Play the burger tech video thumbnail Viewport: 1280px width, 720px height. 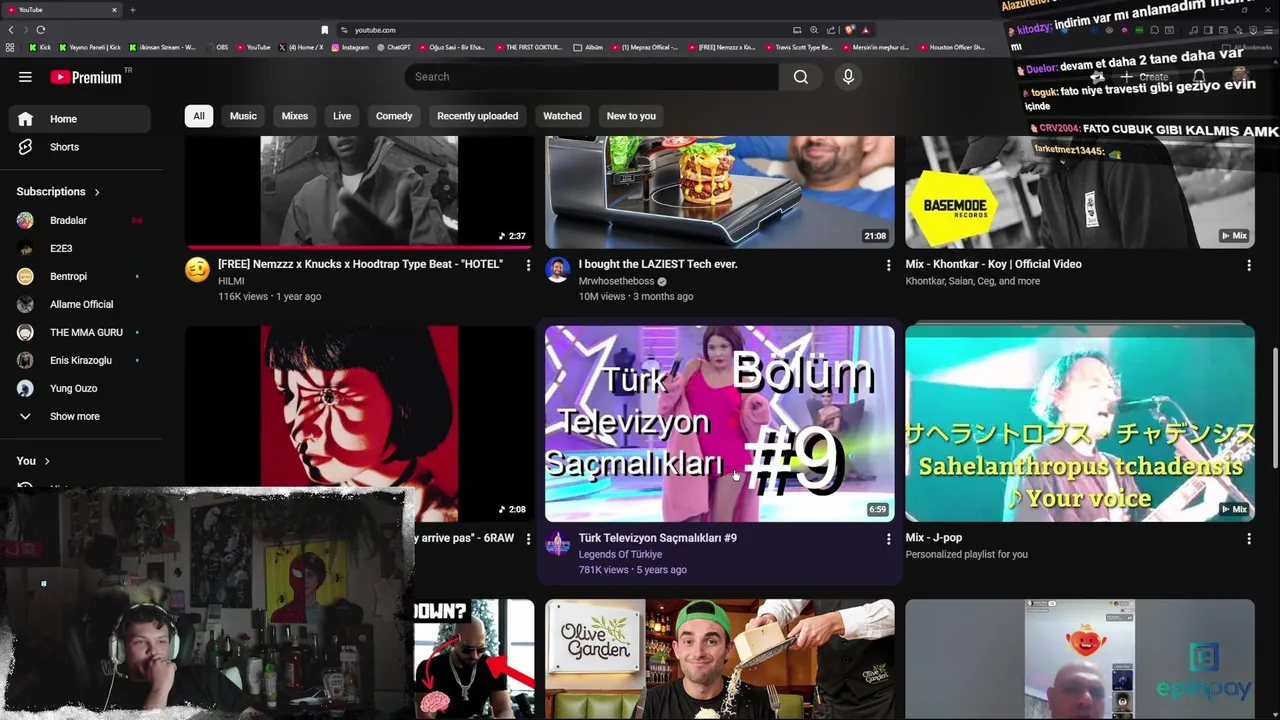pos(720,192)
